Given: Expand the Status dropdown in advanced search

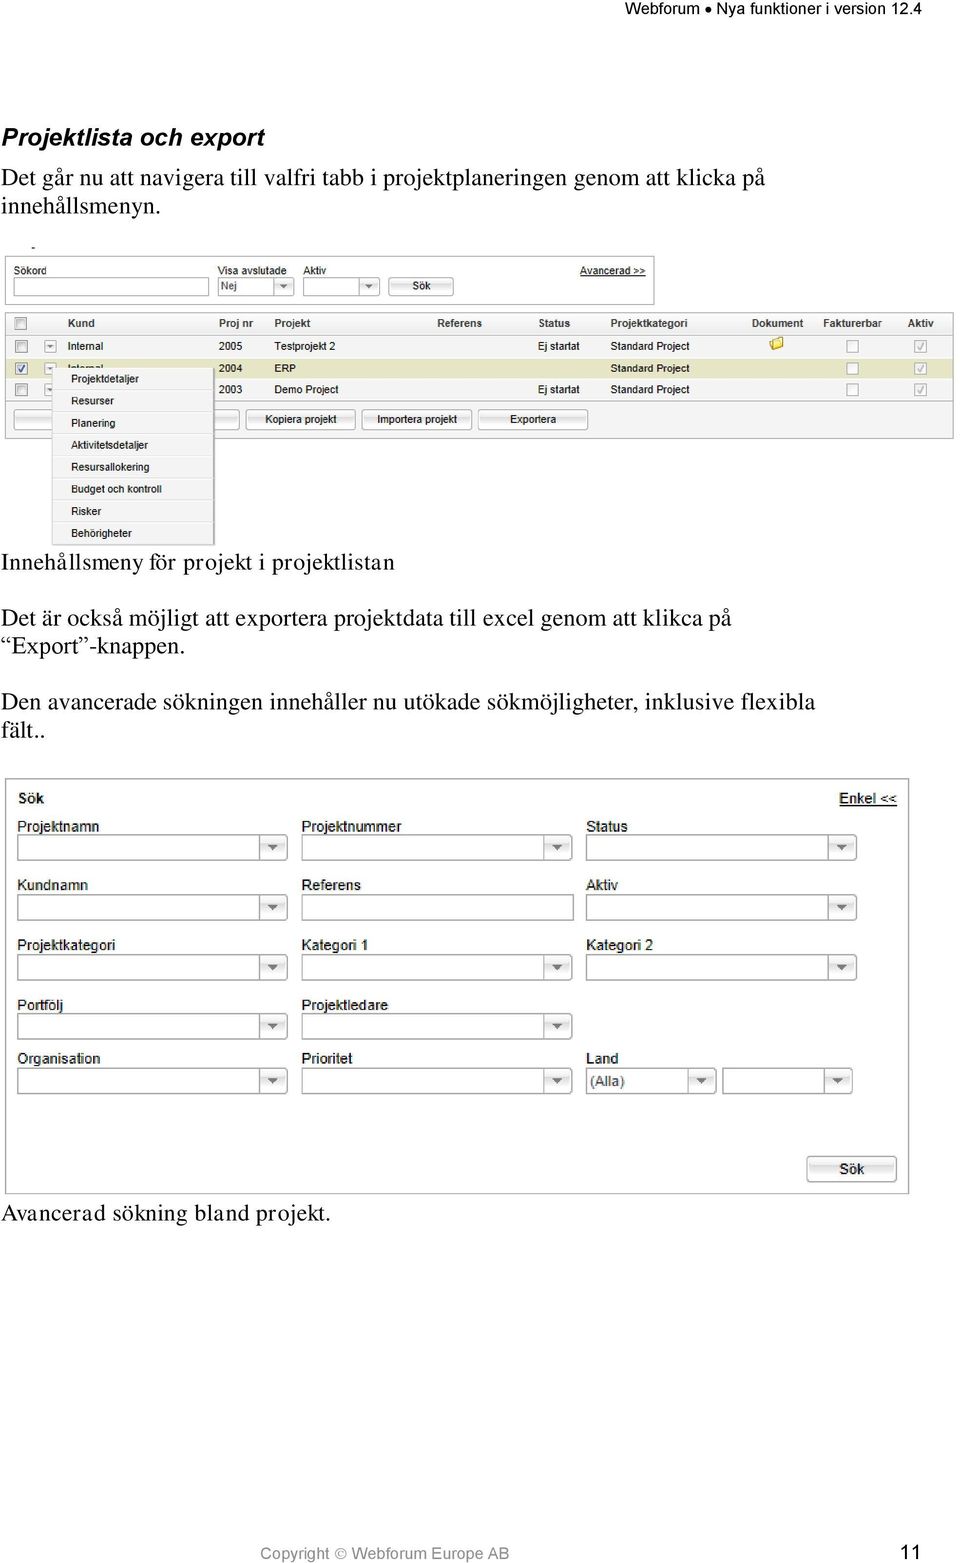Looking at the screenshot, I should tap(842, 848).
